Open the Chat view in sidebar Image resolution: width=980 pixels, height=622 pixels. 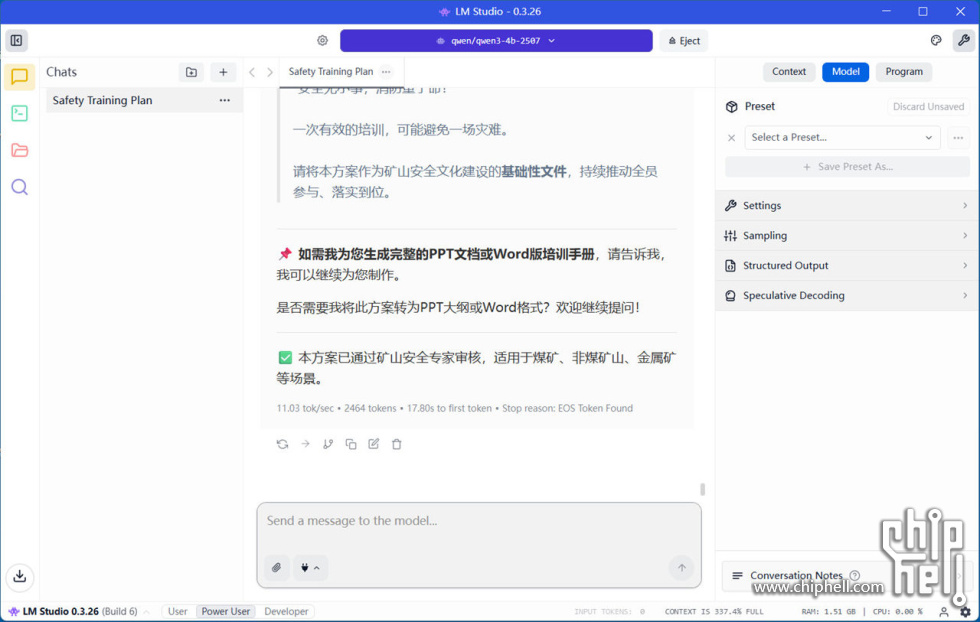pos(19,76)
